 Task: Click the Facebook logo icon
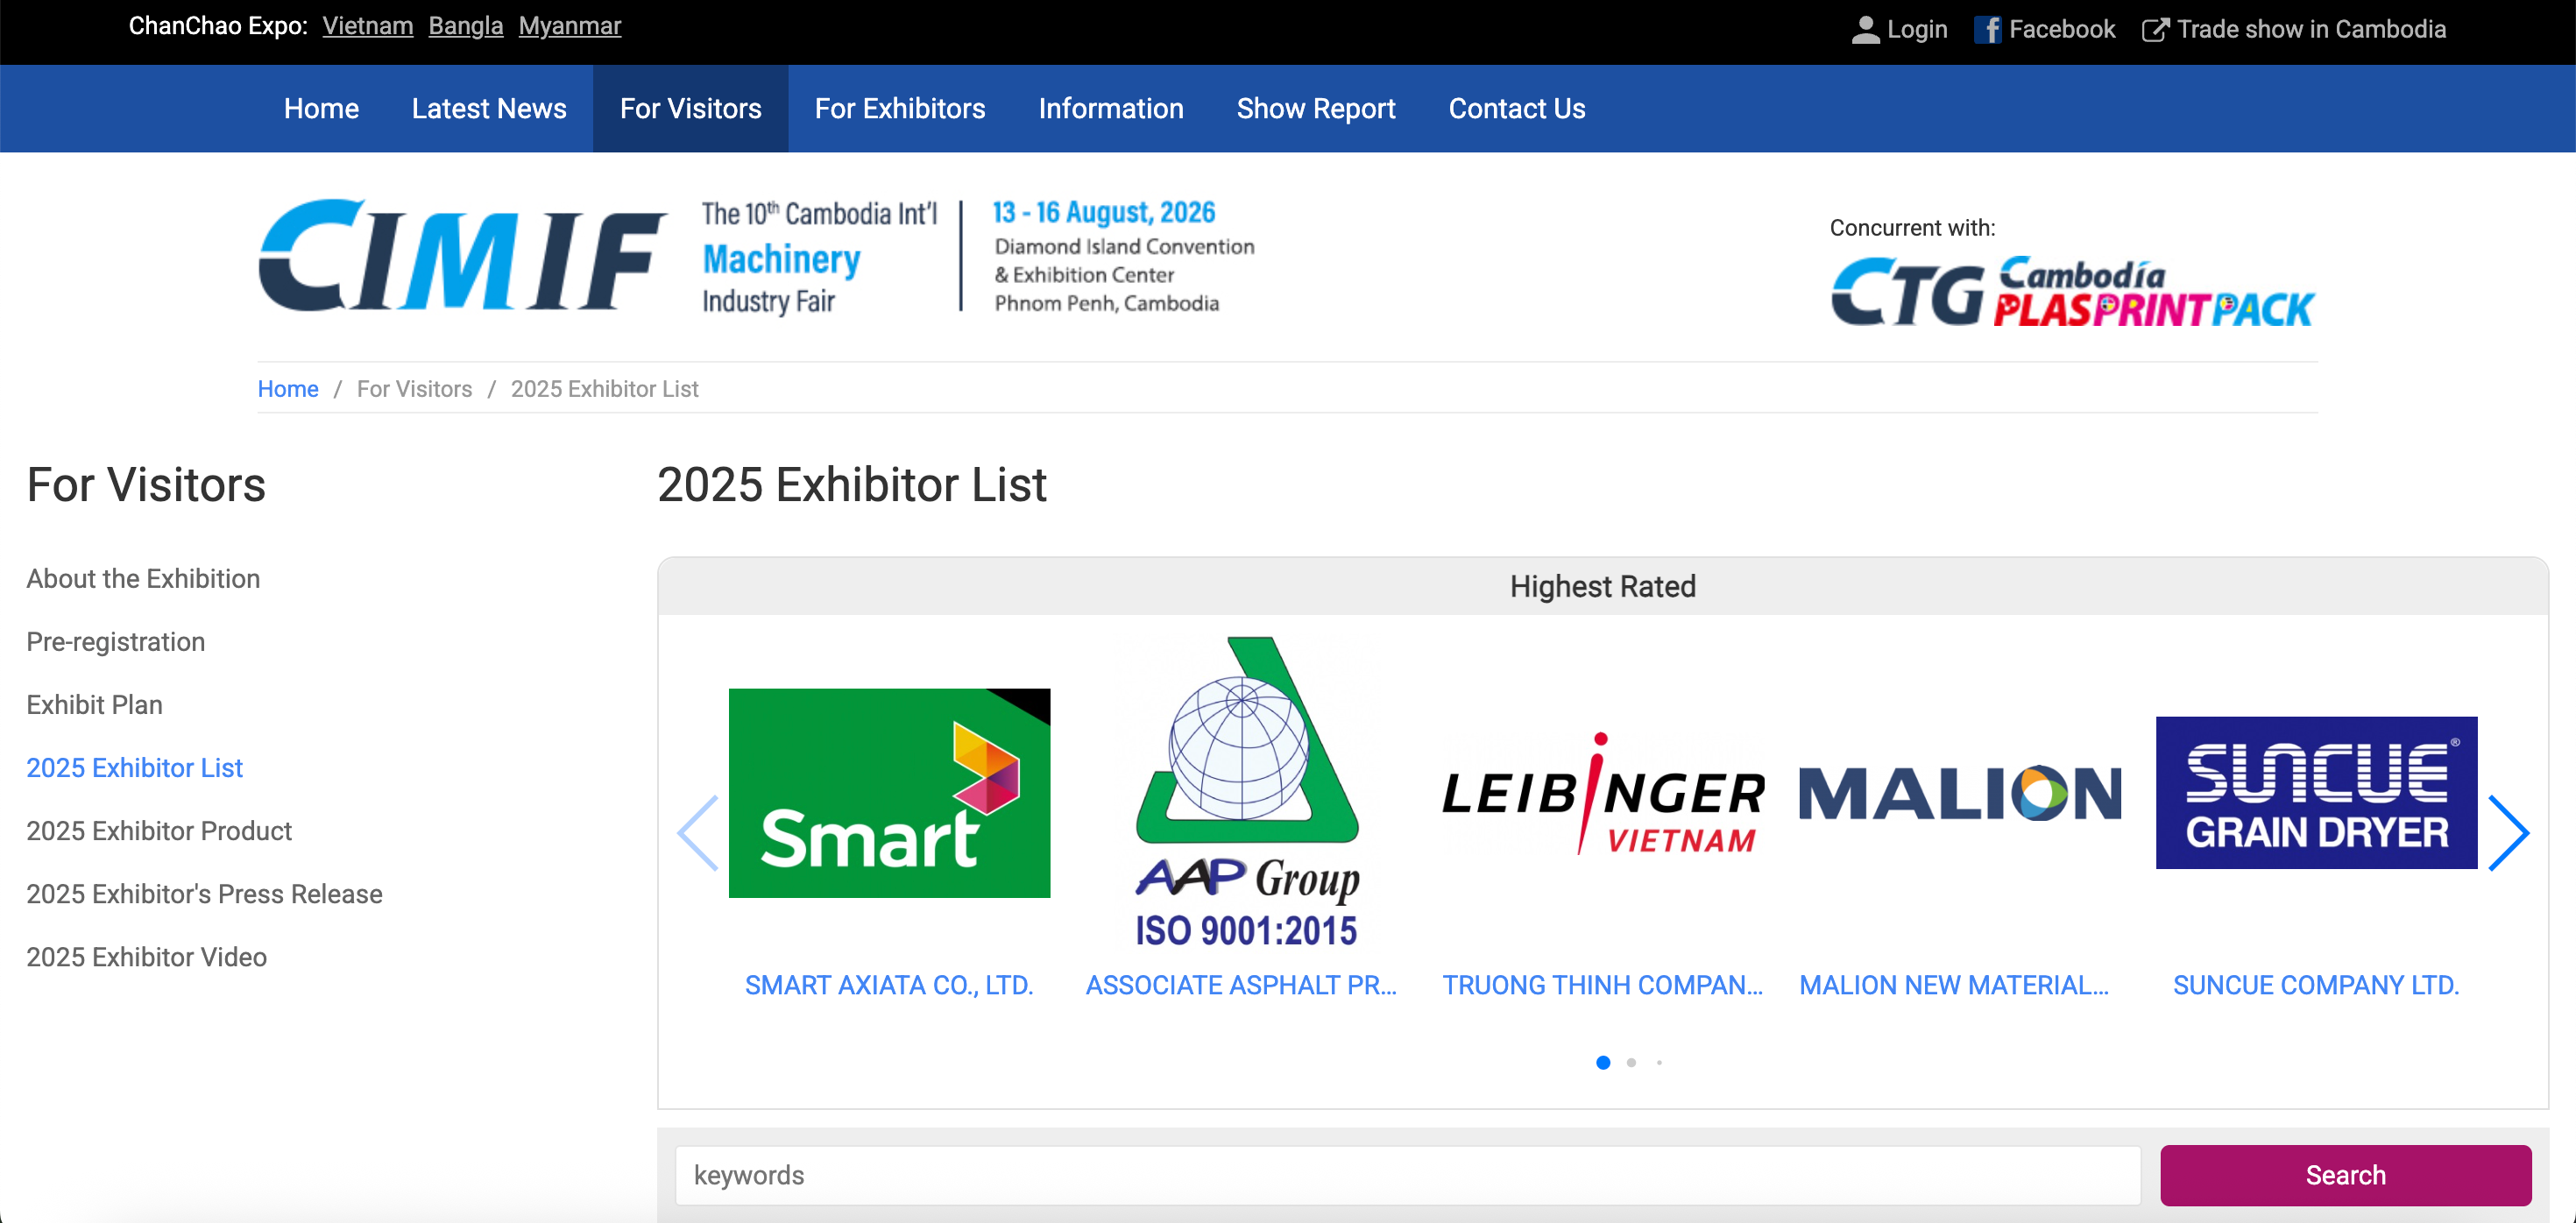point(1987,30)
